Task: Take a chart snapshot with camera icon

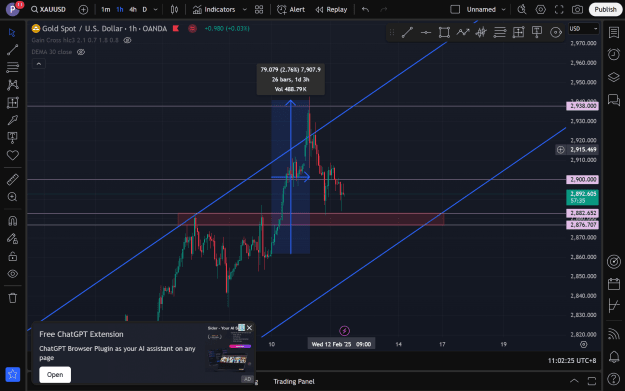Action: point(577,10)
